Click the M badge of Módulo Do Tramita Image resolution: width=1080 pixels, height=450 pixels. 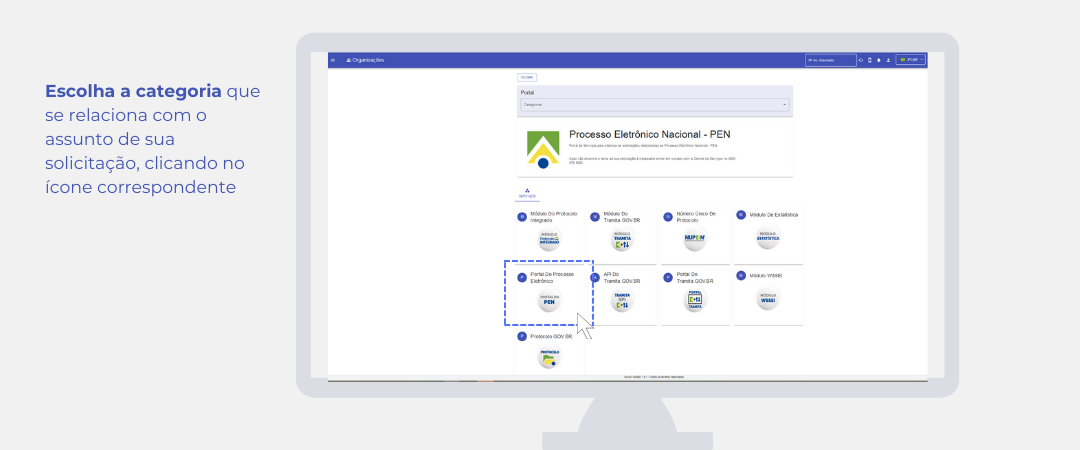tap(595, 216)
